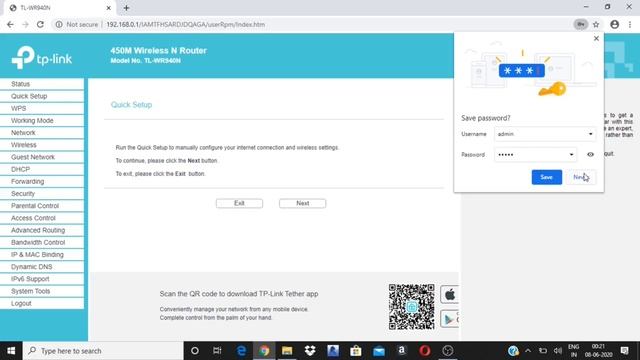
Task: Open System Tools in sidebar
Action: [42, 291]
